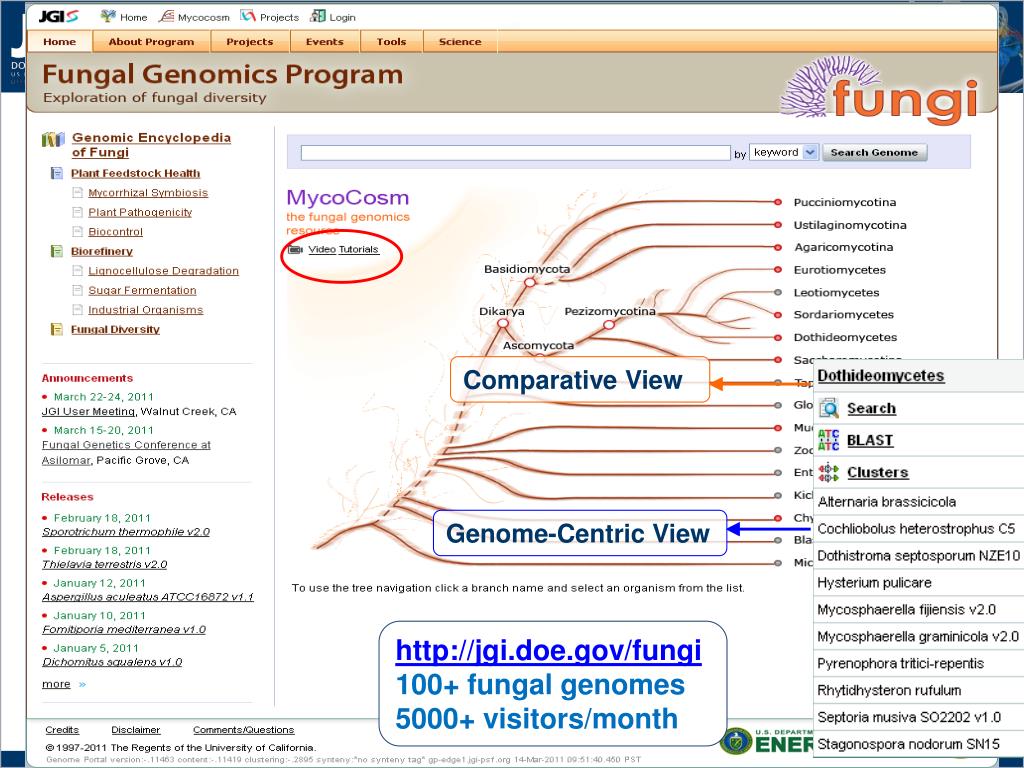Click the Leotiomycetes branch label
1024x768 pixels.
pos(836,293)
